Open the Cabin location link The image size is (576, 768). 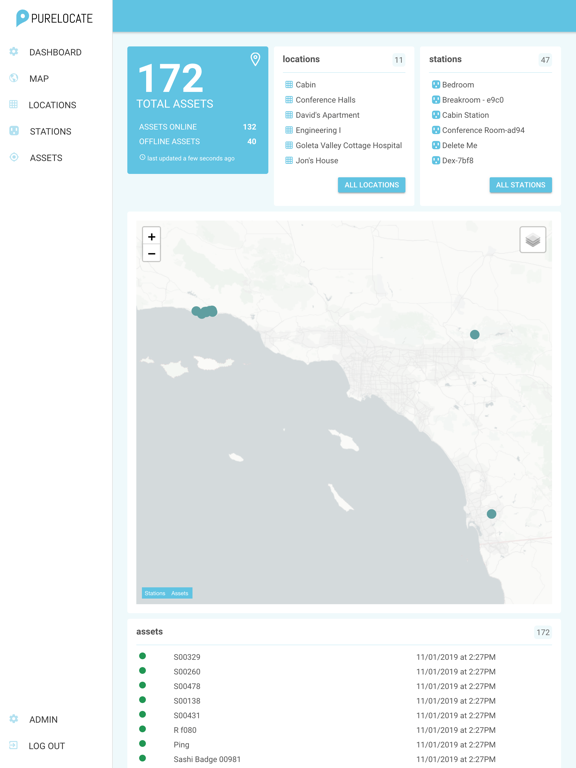(x=306, y=85)
